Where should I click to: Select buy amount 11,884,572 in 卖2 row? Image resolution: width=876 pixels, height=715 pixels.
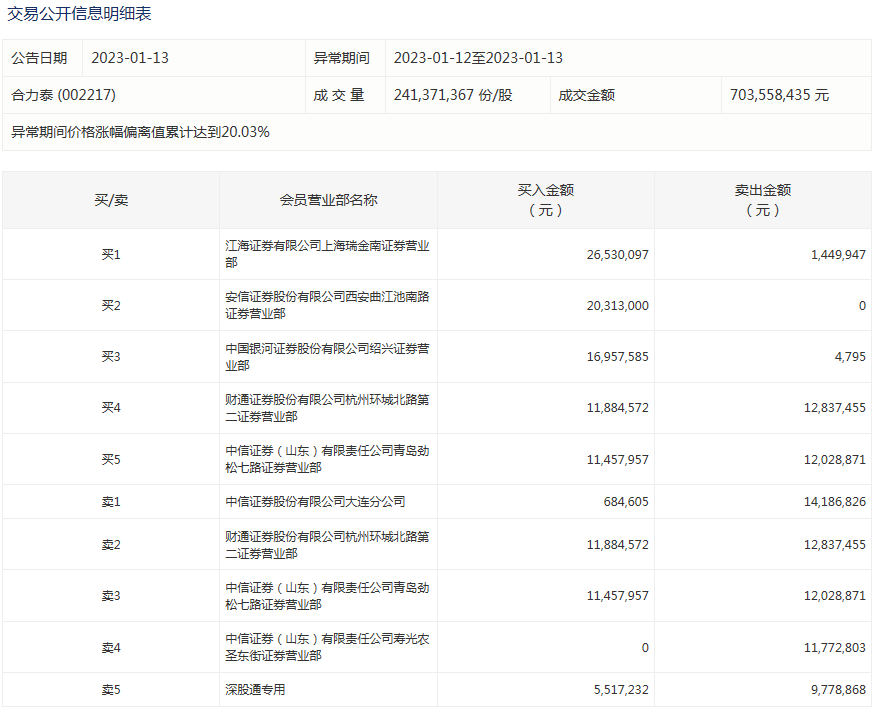coord(617,545)
